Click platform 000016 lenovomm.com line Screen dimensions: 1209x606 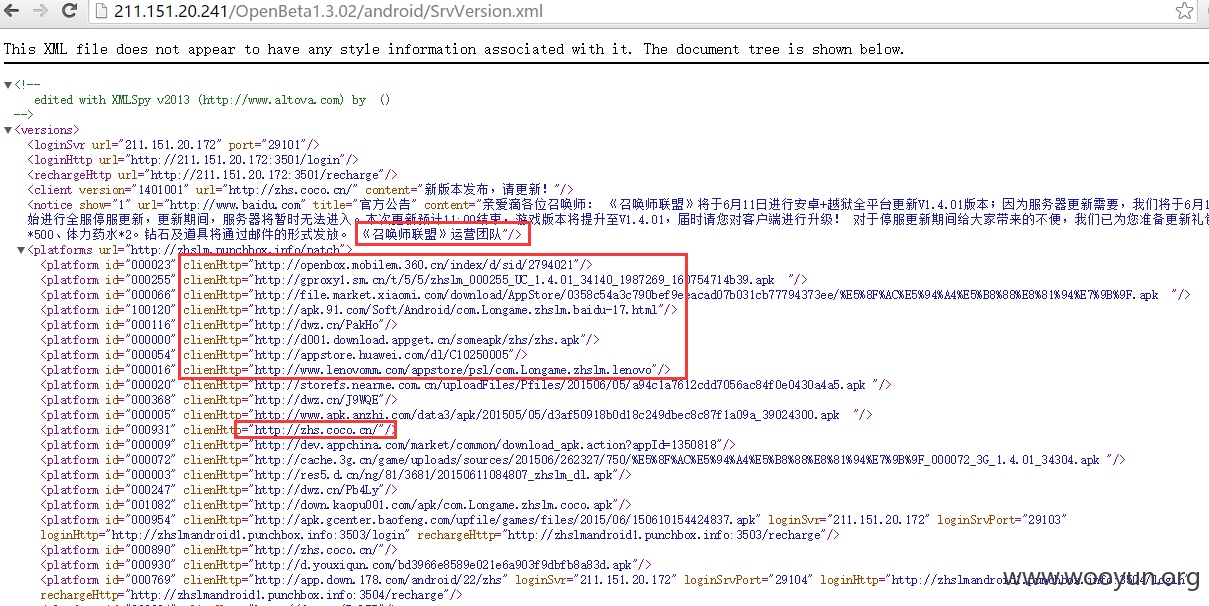click(x=354, y=370)
